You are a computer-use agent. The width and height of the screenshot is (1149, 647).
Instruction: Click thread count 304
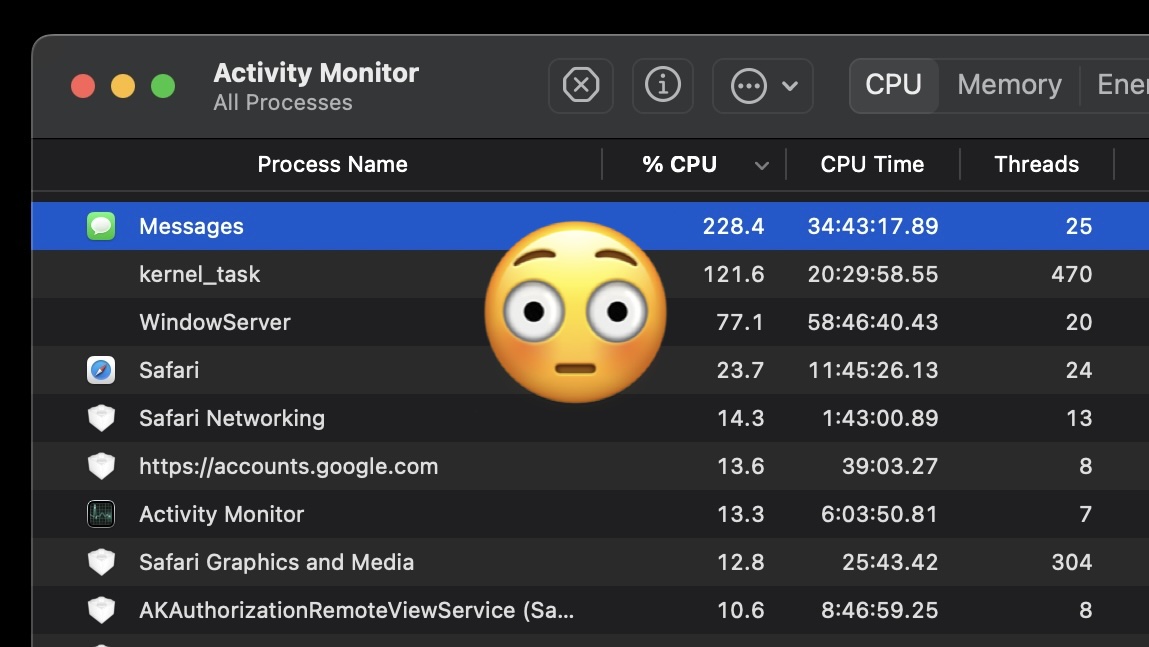[1071, 562]
